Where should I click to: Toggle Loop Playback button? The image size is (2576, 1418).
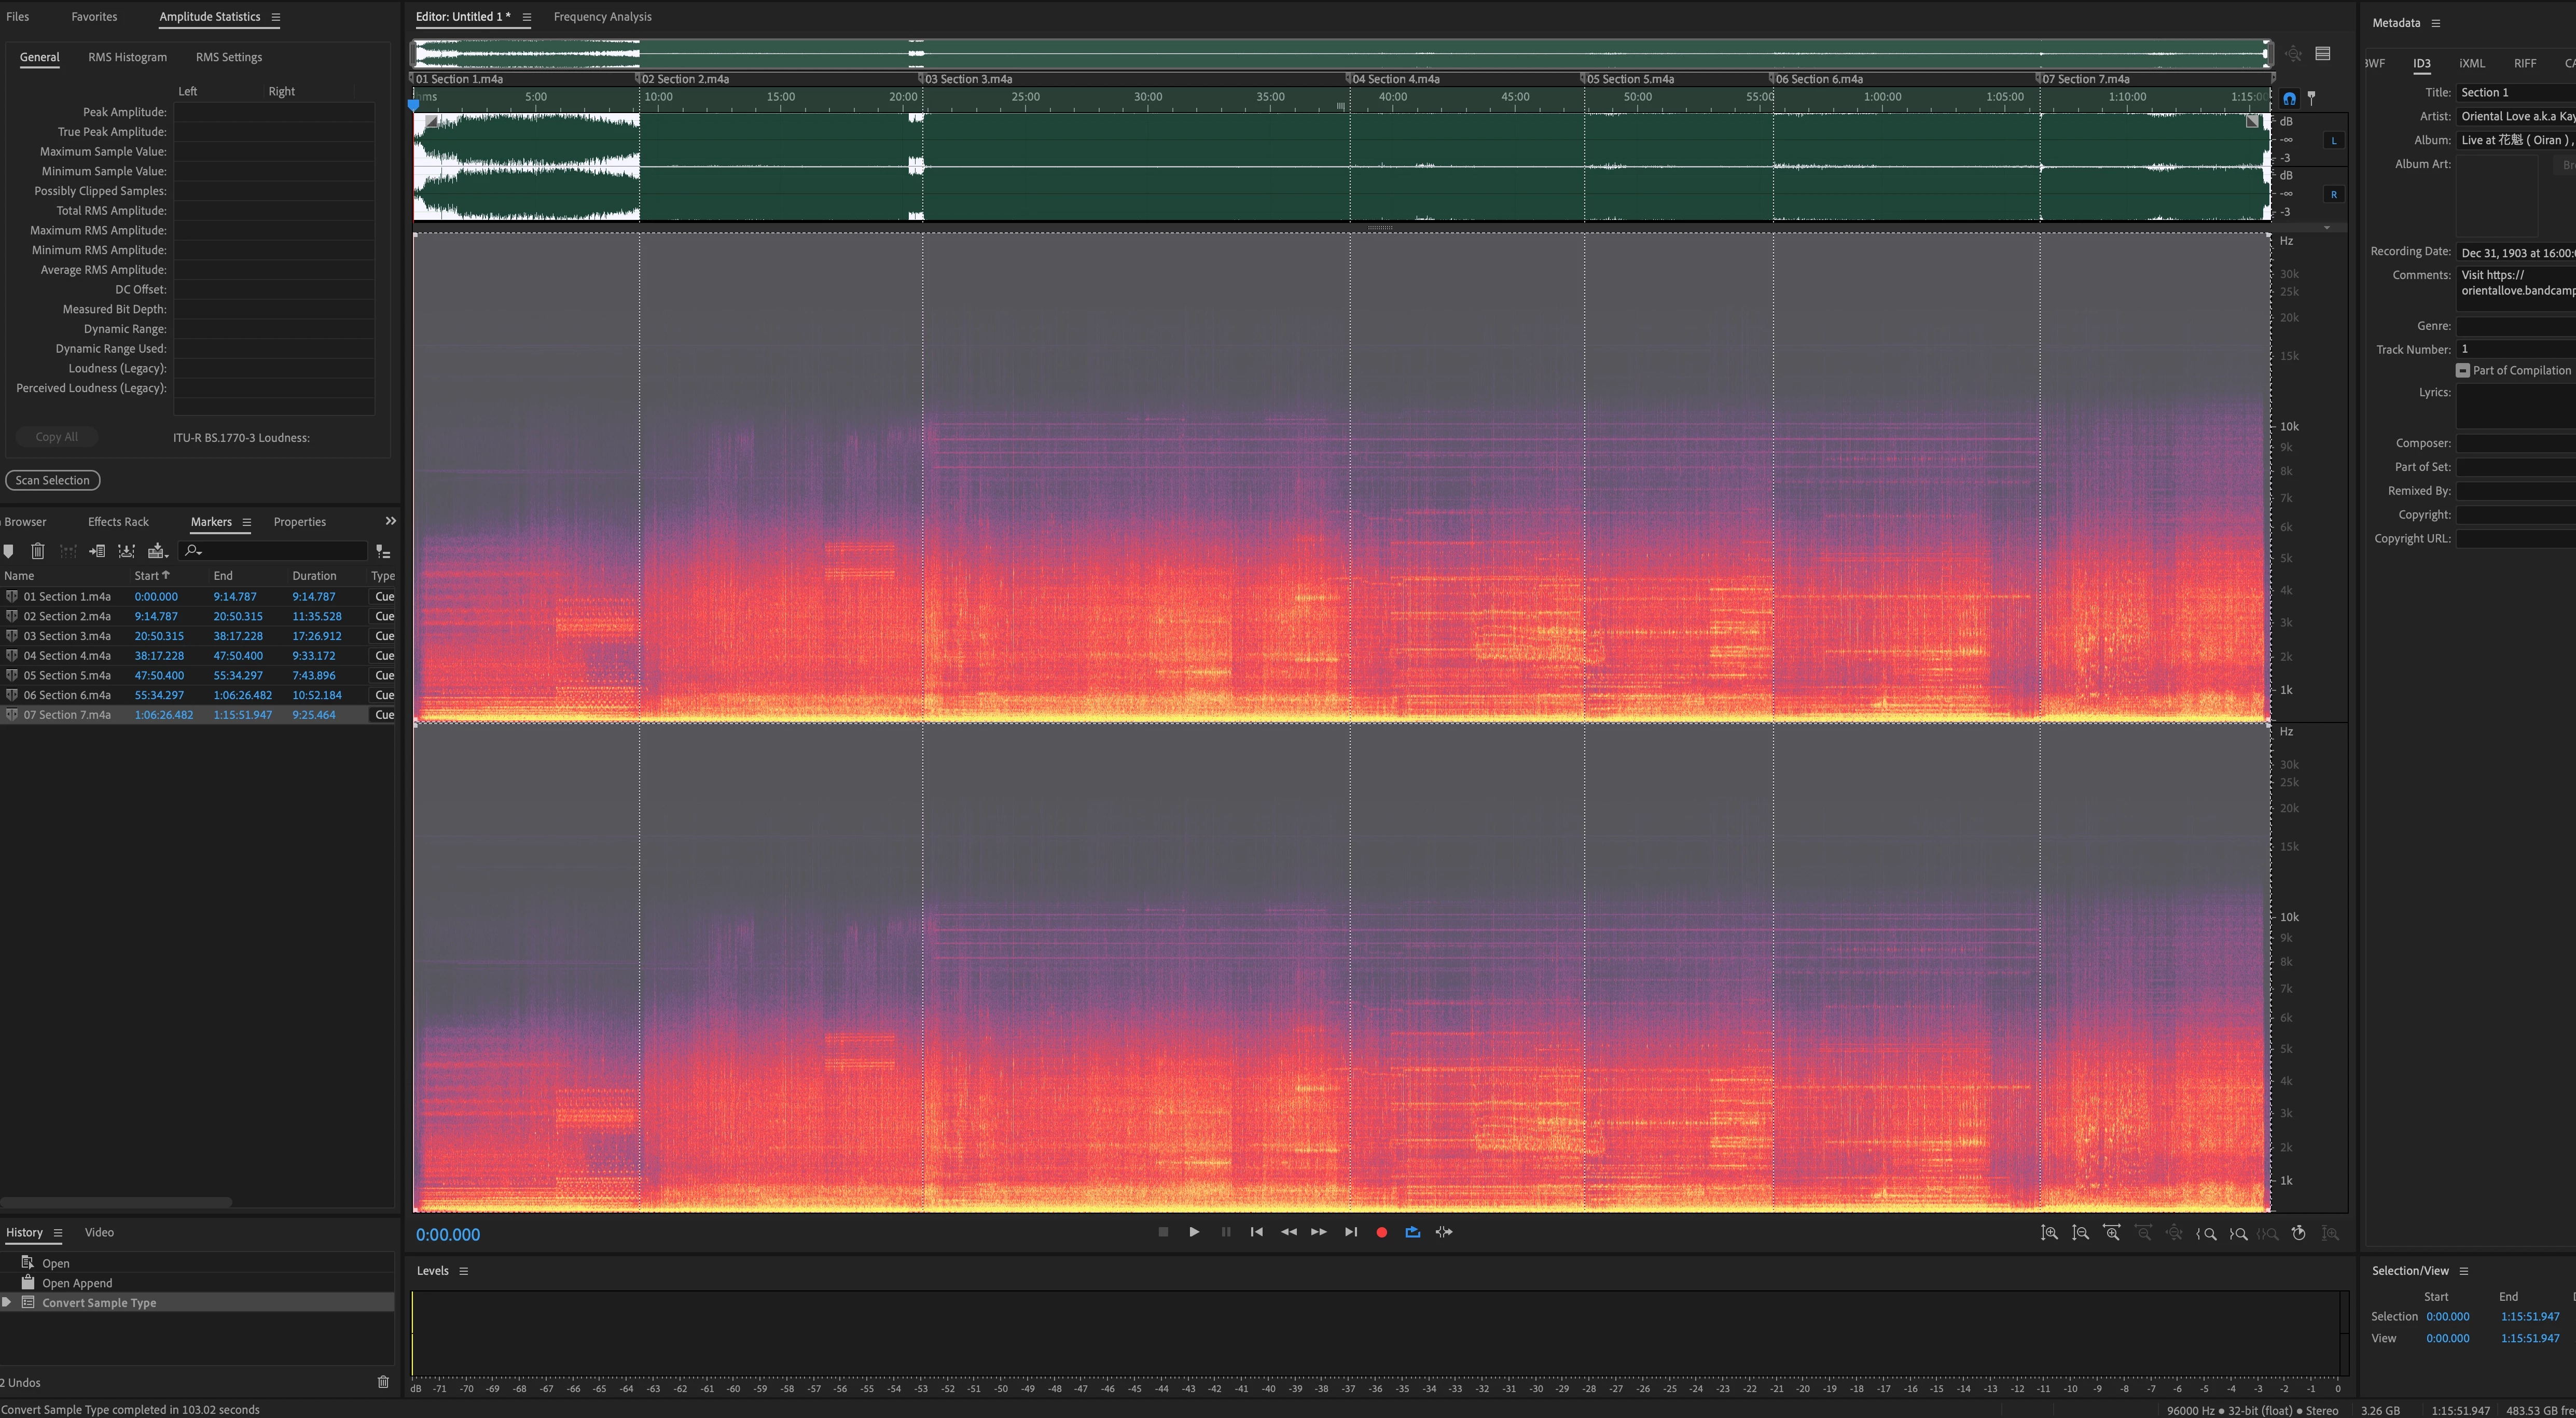[1412, 1232]
